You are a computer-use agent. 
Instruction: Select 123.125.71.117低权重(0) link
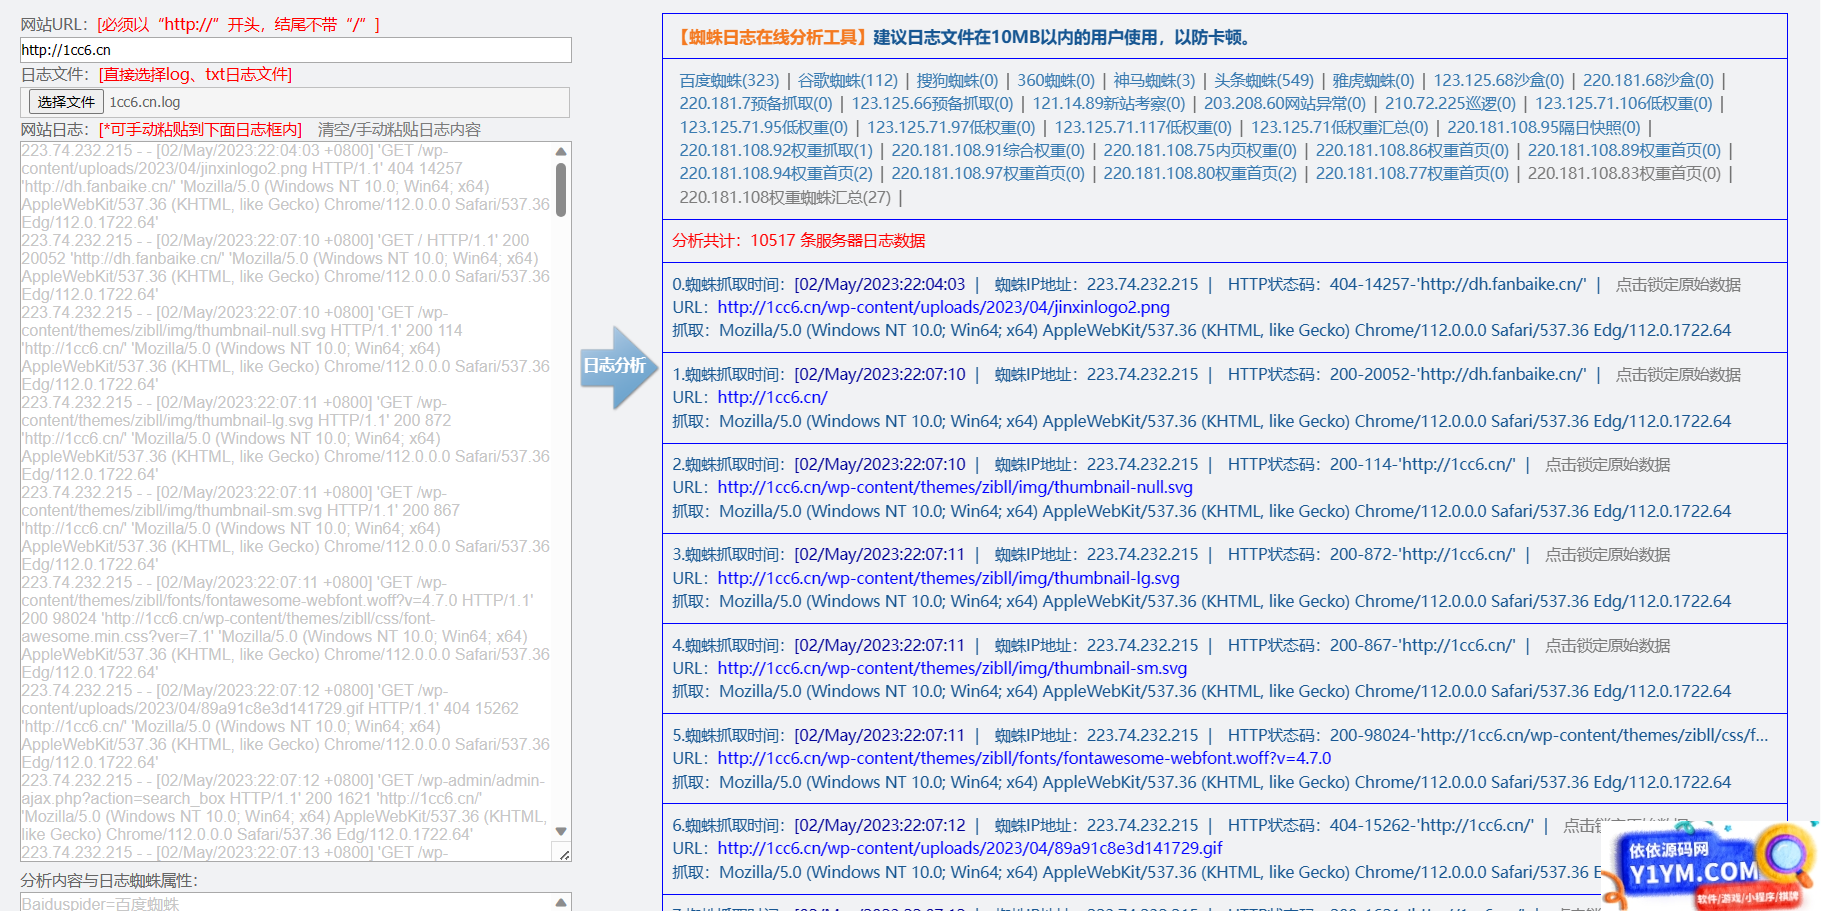1143,127
